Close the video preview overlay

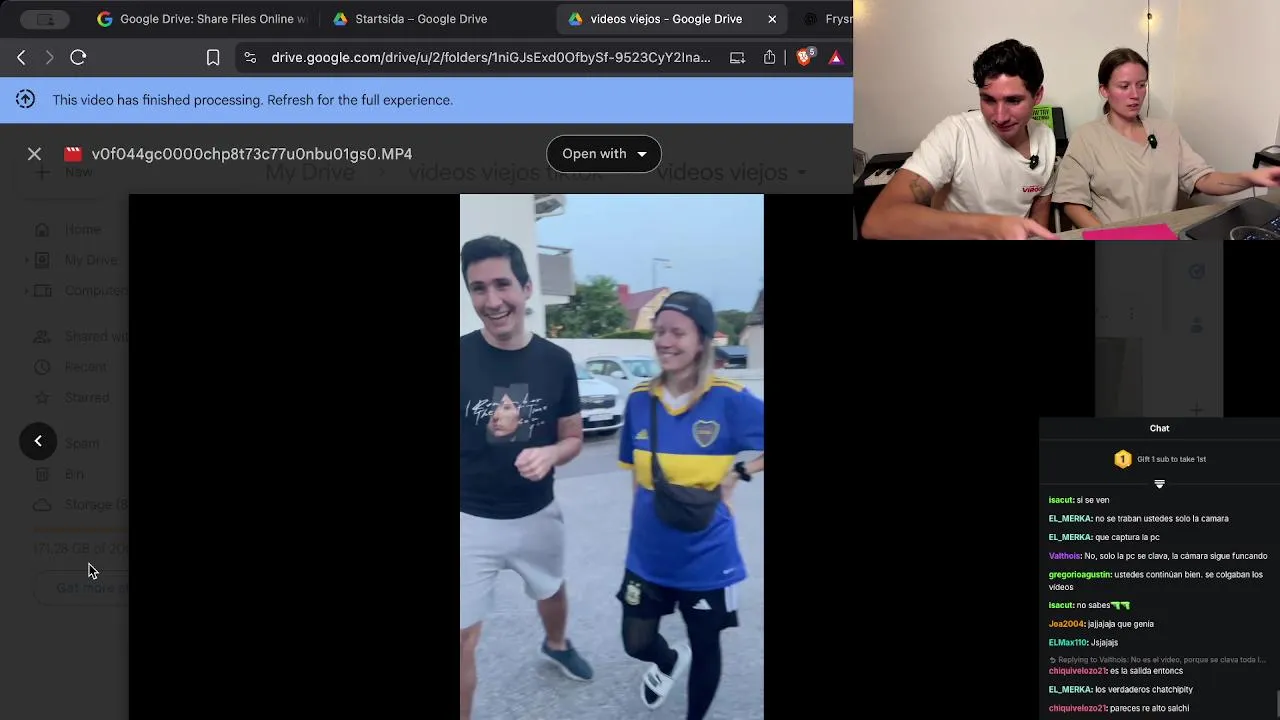click(x=34, y=154)
